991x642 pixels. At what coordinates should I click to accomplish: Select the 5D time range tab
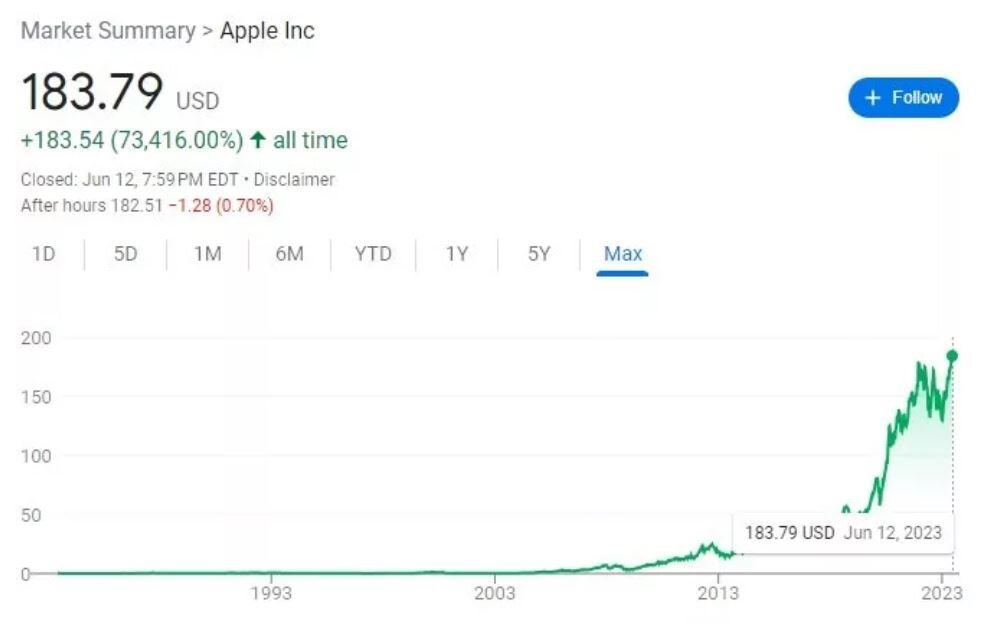tap(125, 254)
